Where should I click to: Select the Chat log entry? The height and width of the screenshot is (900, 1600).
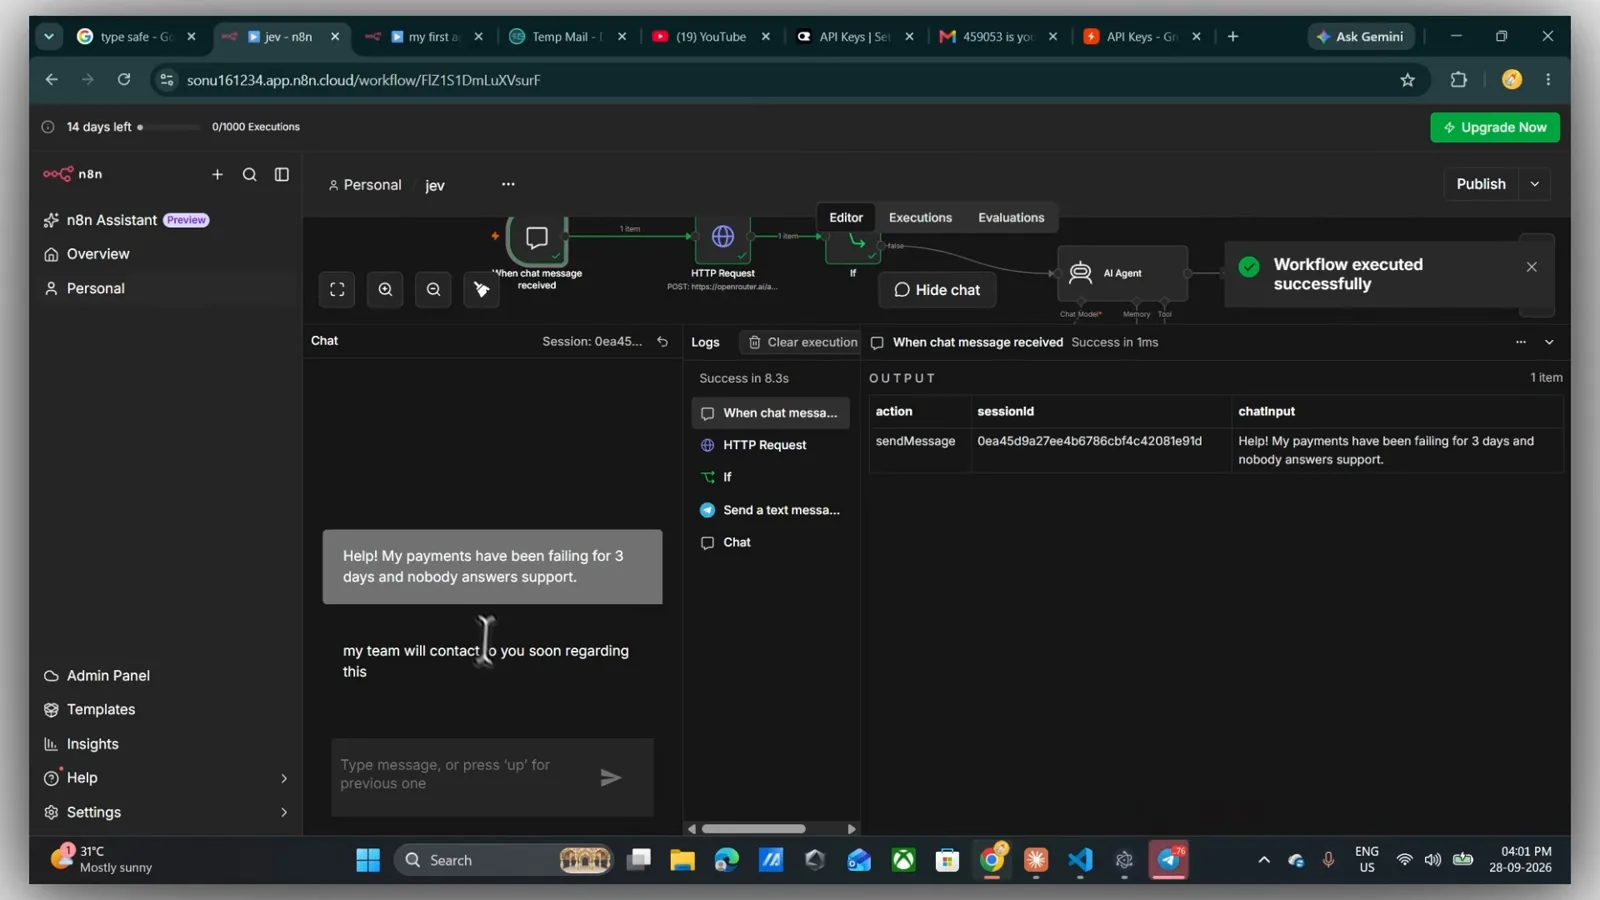coord(770,542)
